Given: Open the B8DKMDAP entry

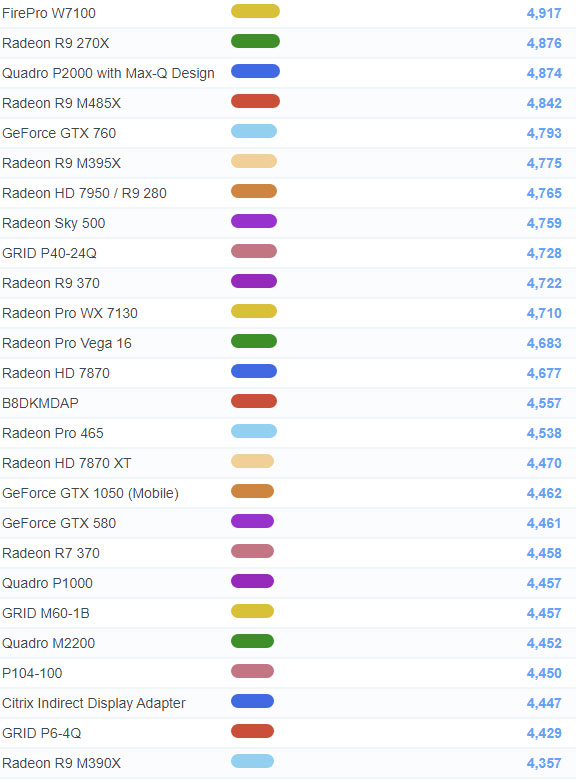Looking at the screenshot, I should (x=40, y=403).
